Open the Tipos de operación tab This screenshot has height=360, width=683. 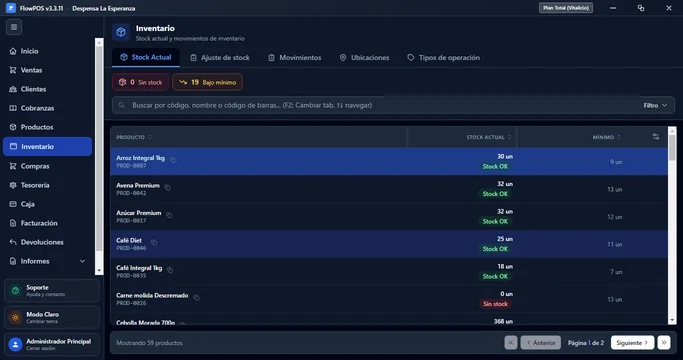[443, 58]
